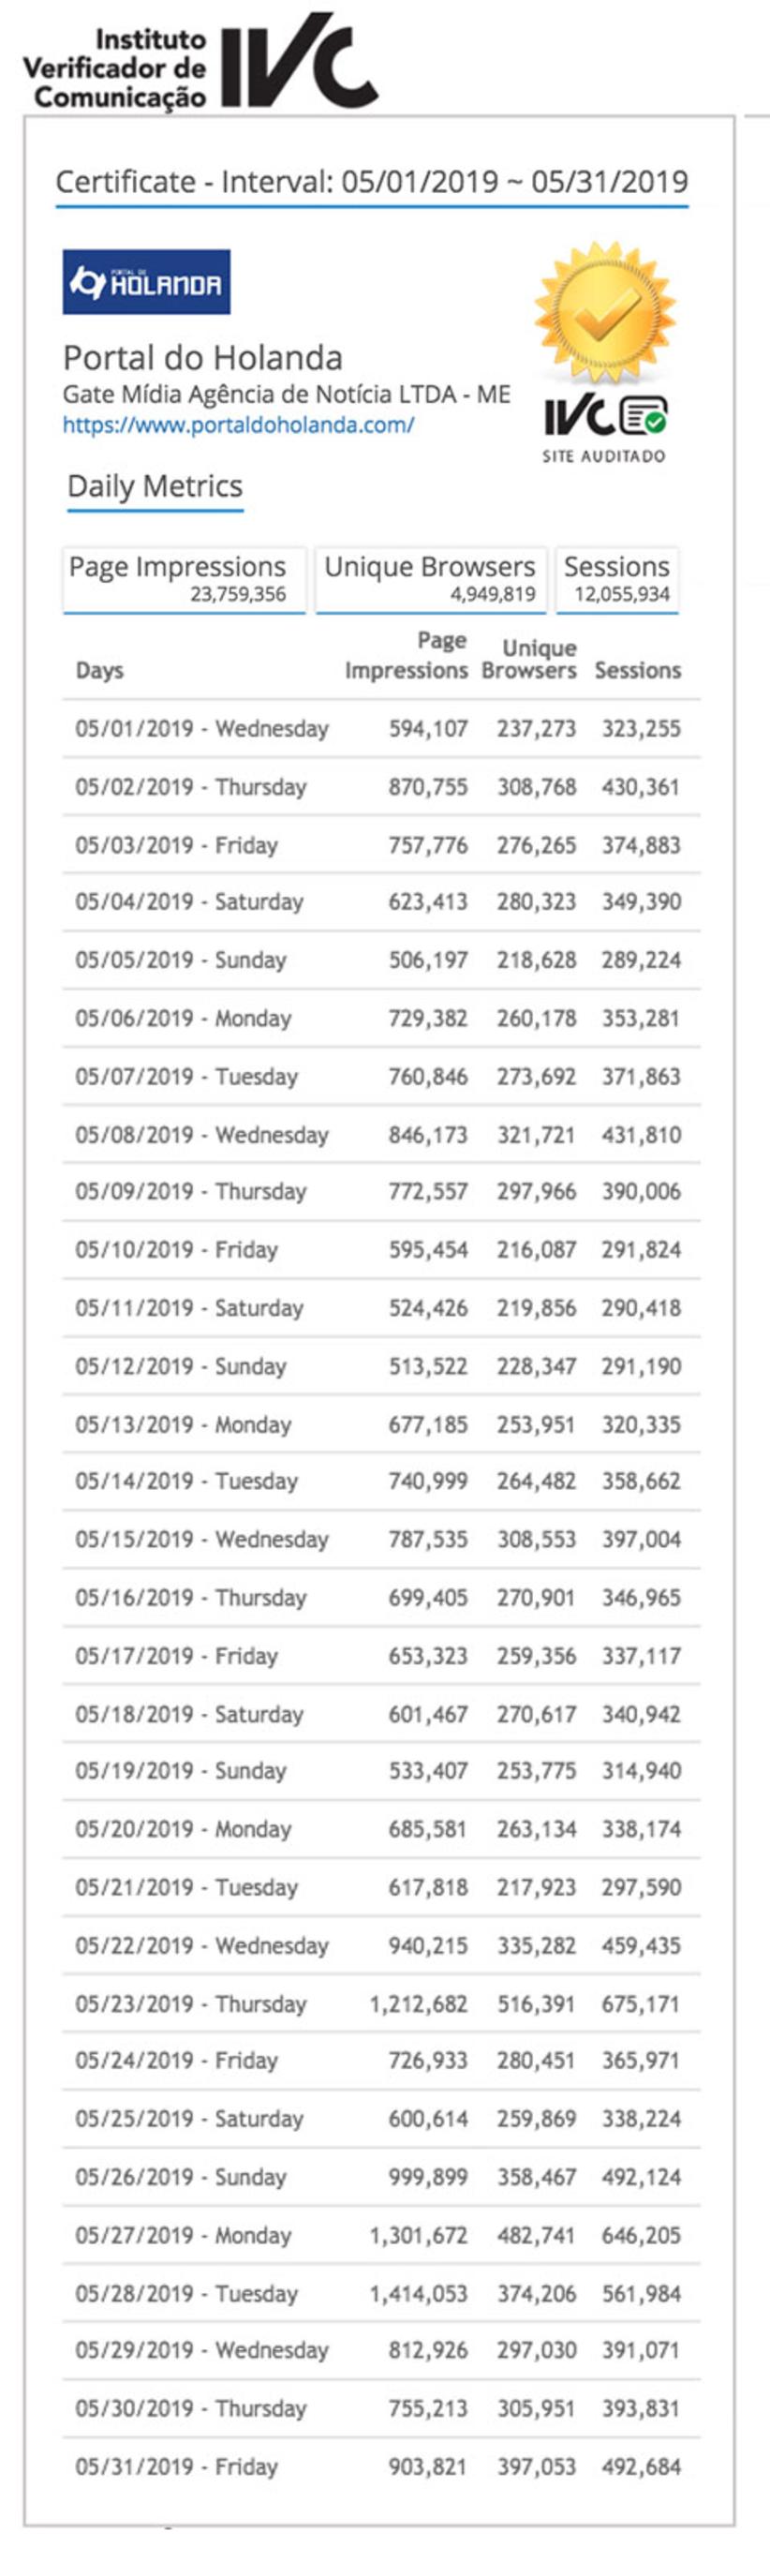770x2576 pixels.
Task: Select the 05/23/2019 Thursday row
Action: (x=380, y=2004)
